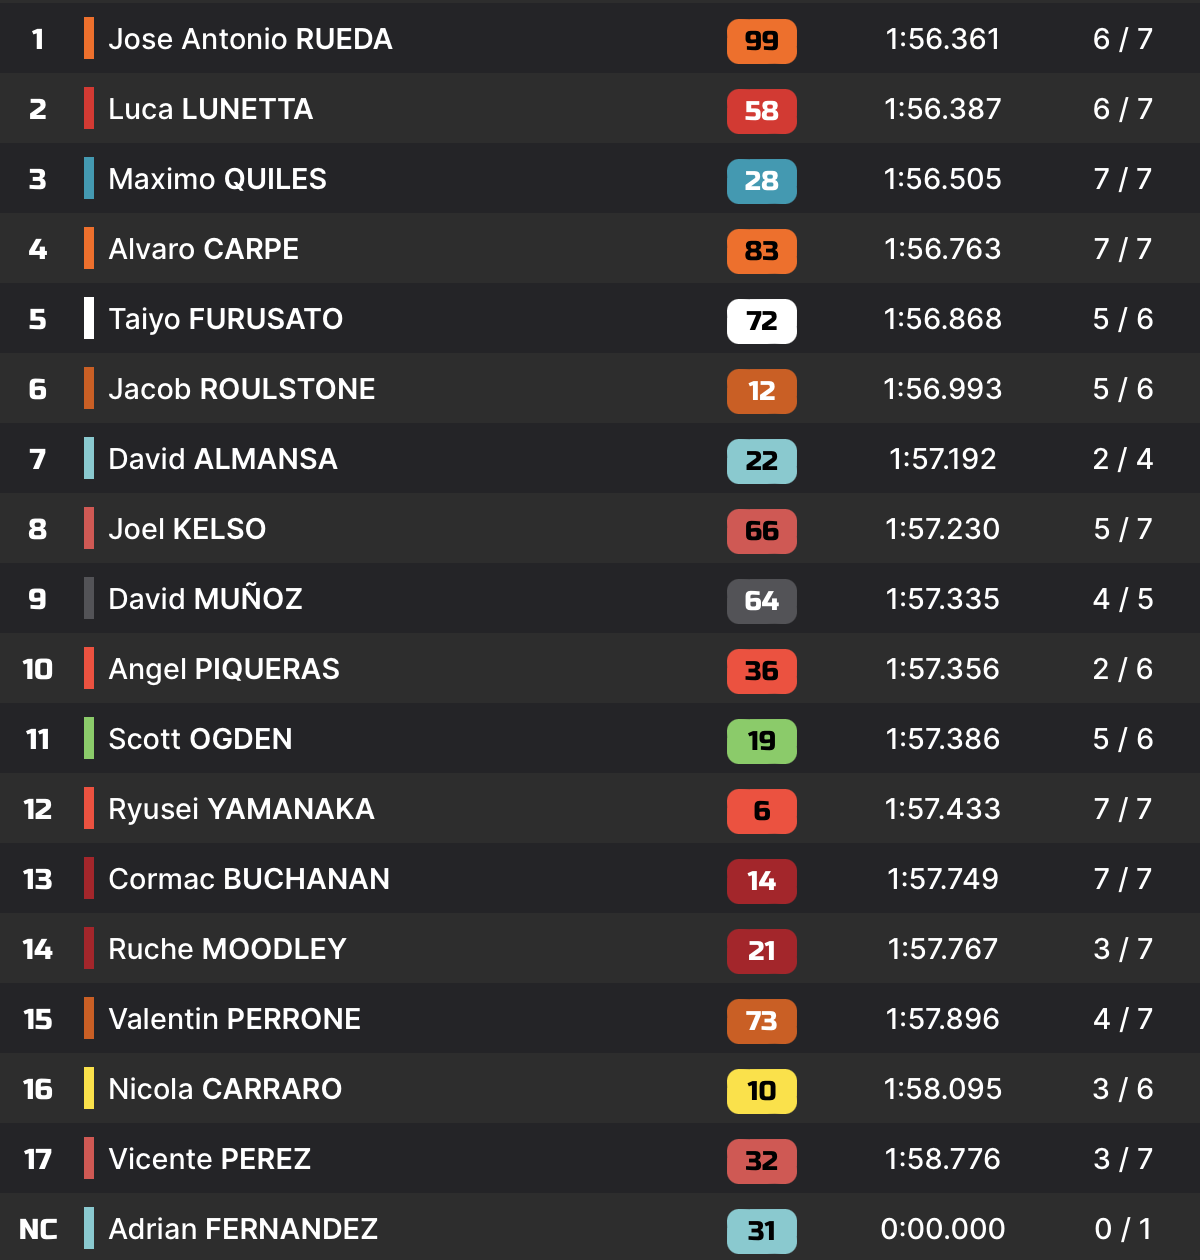Click the green number 19 badge
The height and width of the screenshot is (1260, 1200).
[x=761, y=741]
